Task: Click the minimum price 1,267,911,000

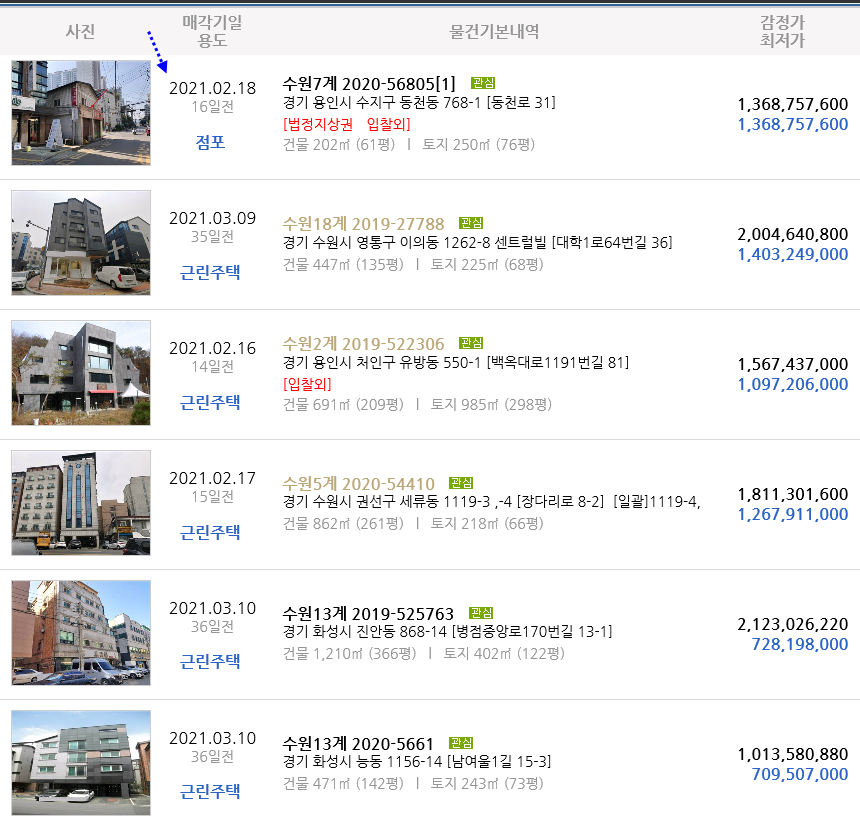Action: (793, 515)
